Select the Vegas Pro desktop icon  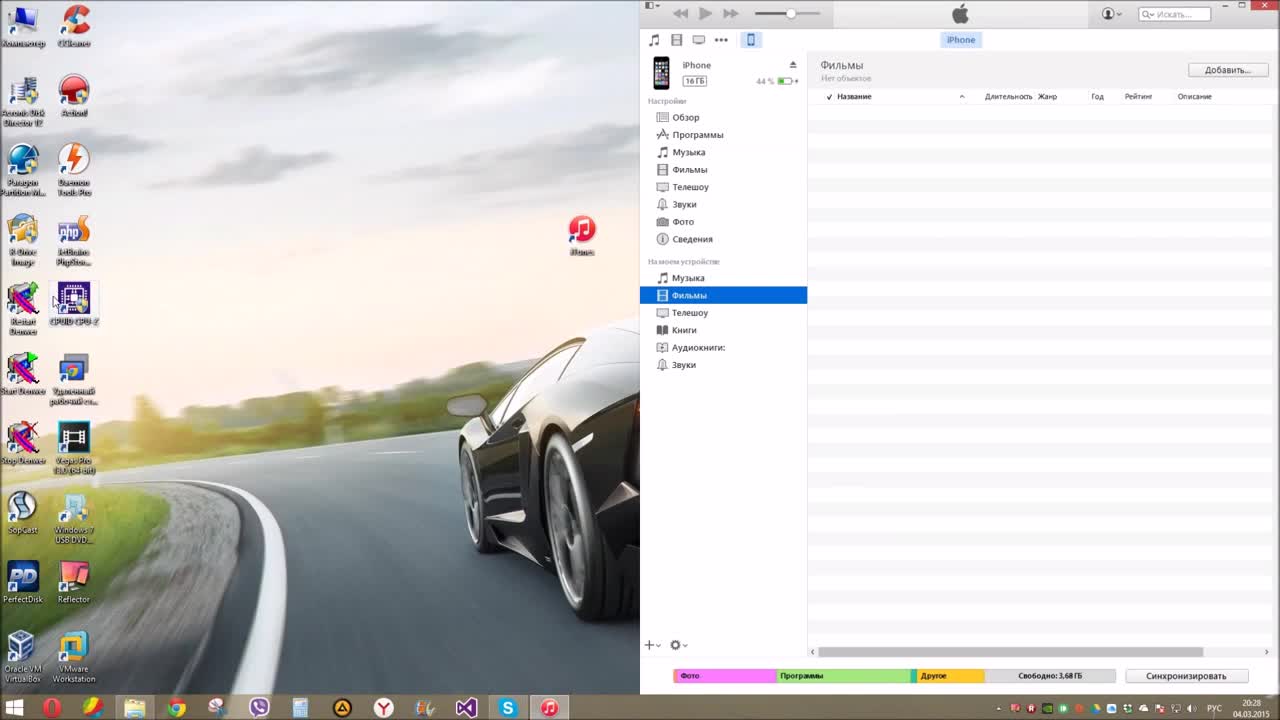click(74, 448)
